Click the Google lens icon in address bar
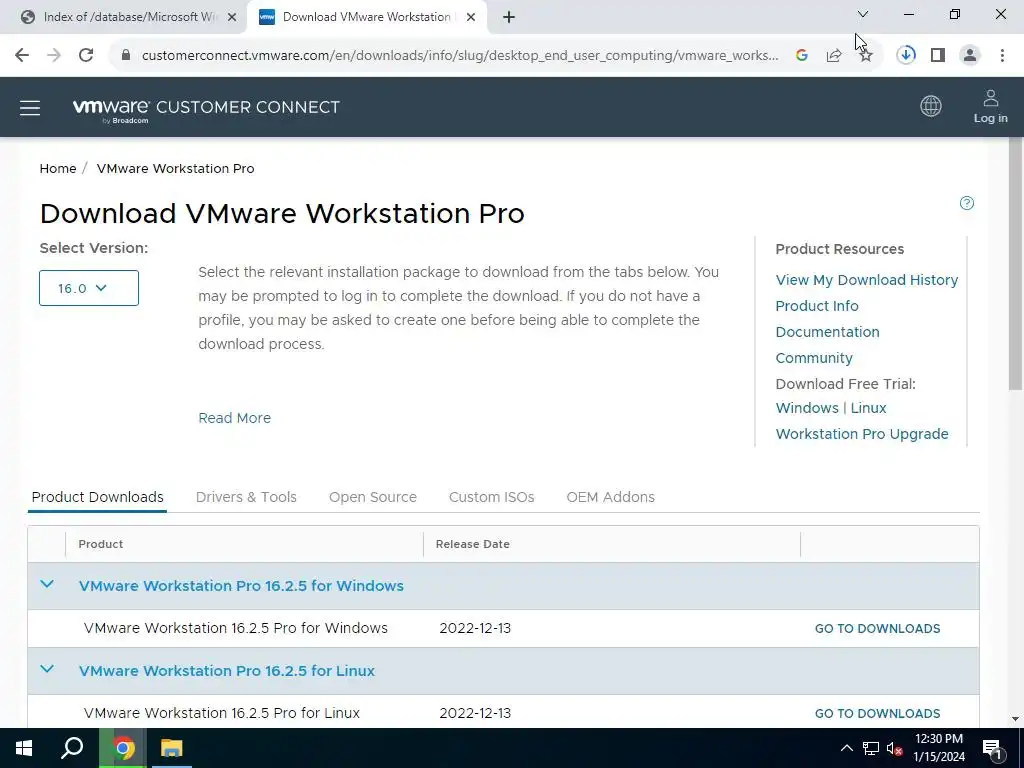Screen dimensions: 1024x768 coord(802,56)
